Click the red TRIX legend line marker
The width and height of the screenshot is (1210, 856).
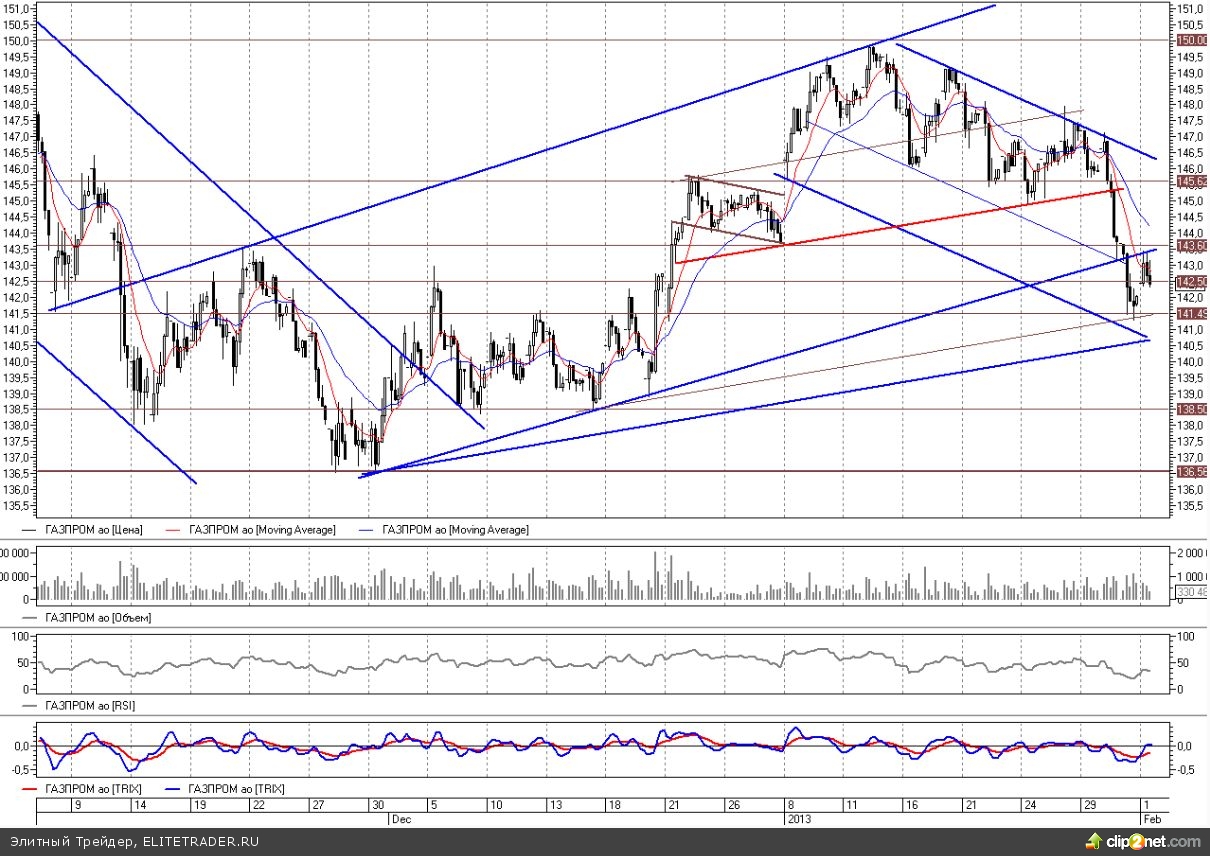(27, 789)
